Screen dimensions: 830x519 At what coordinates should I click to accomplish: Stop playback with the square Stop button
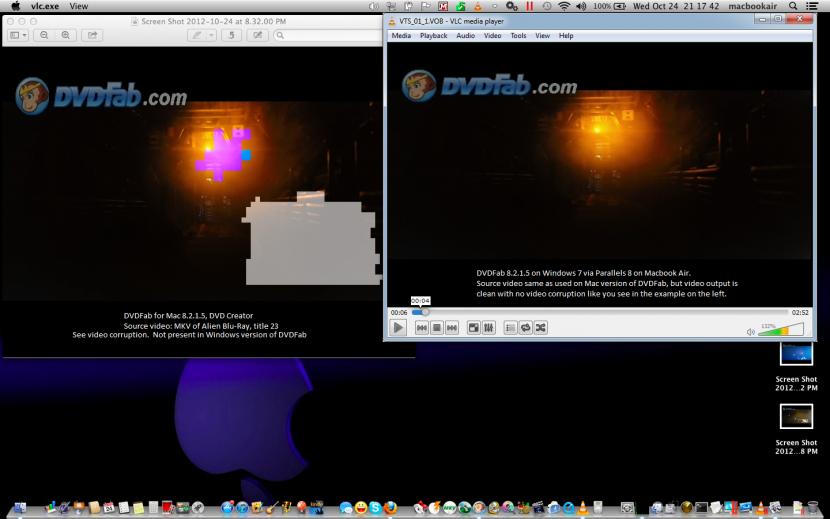pyautogui.click(x=437, y=327)
